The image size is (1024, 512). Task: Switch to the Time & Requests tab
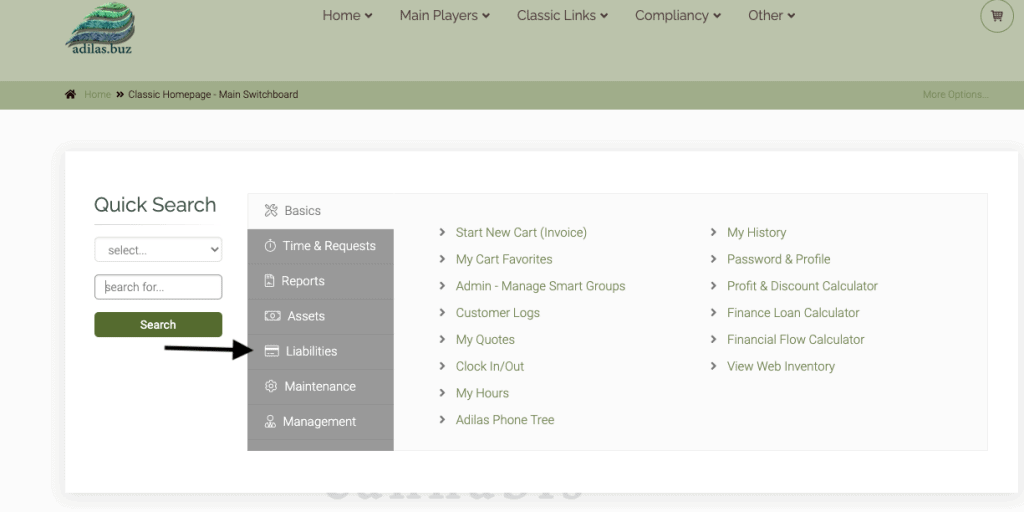(321, 246)
